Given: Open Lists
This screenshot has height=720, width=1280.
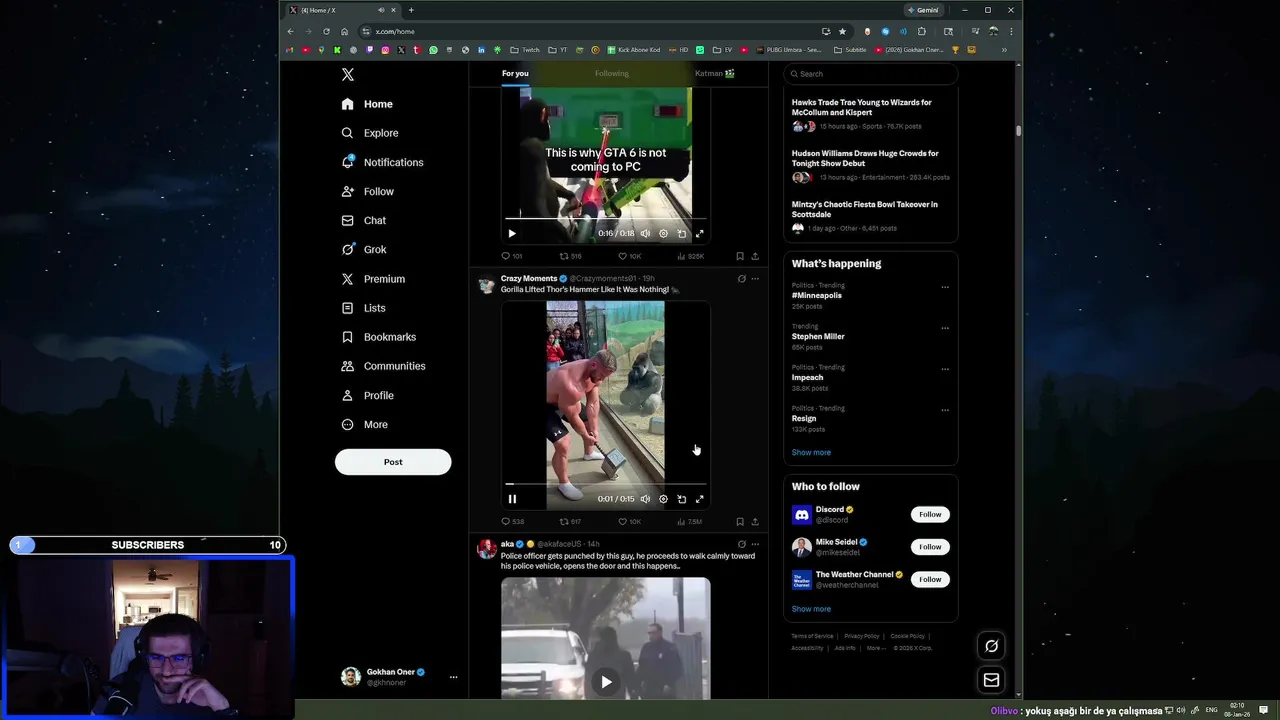Looking at the screenshot, I should click(x=363, y=308).
